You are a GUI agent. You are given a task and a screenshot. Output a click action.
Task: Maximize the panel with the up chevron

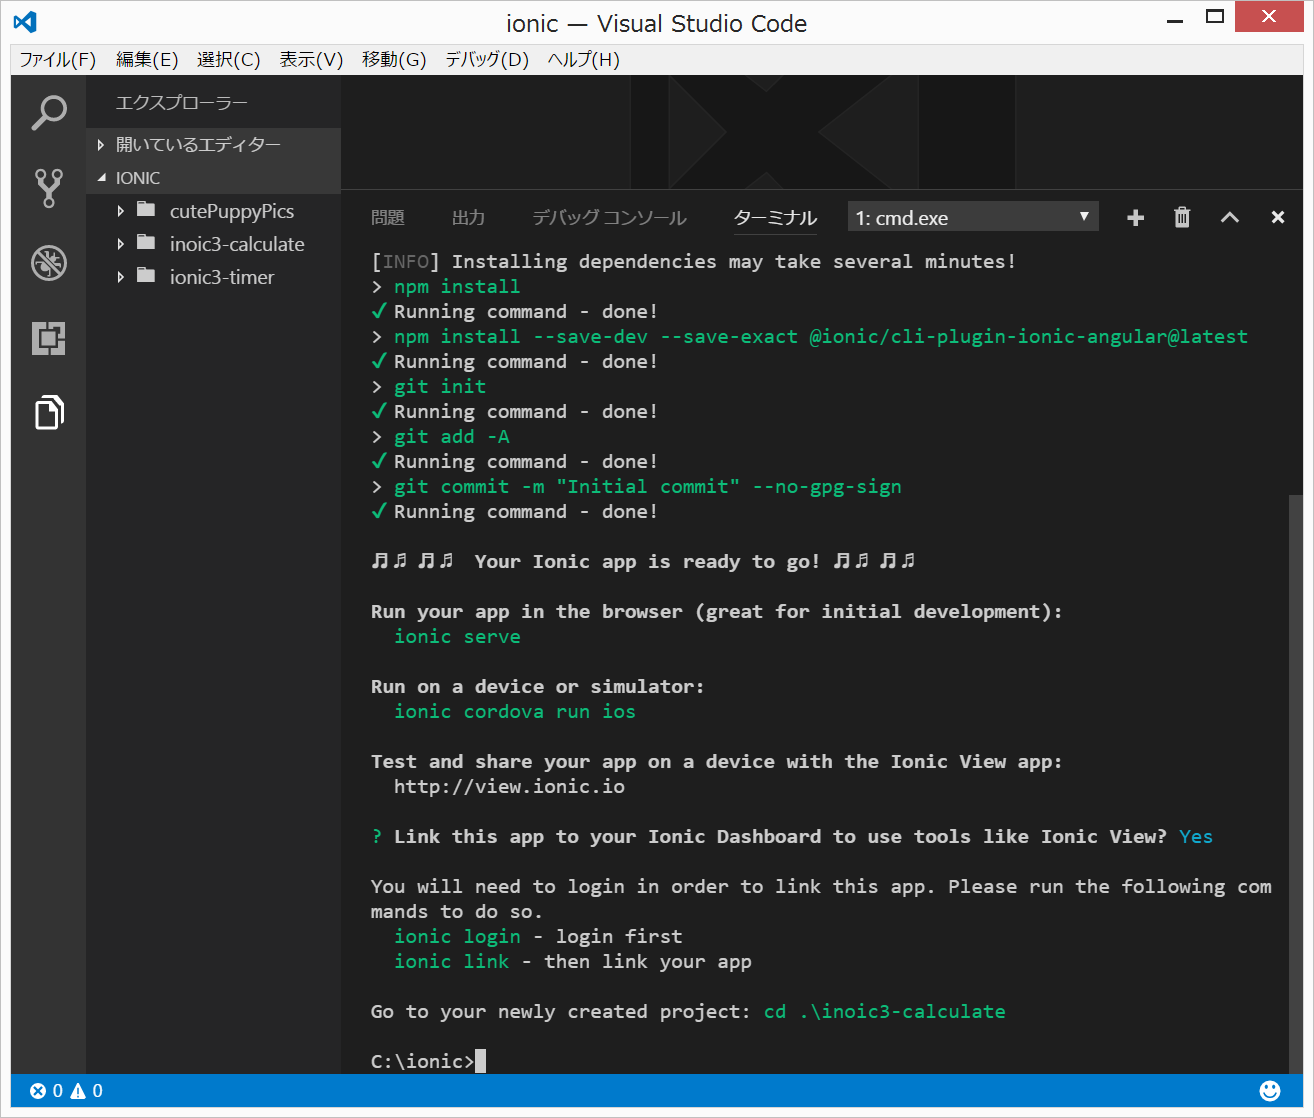pyautogui.click(x=1230, y=218)
